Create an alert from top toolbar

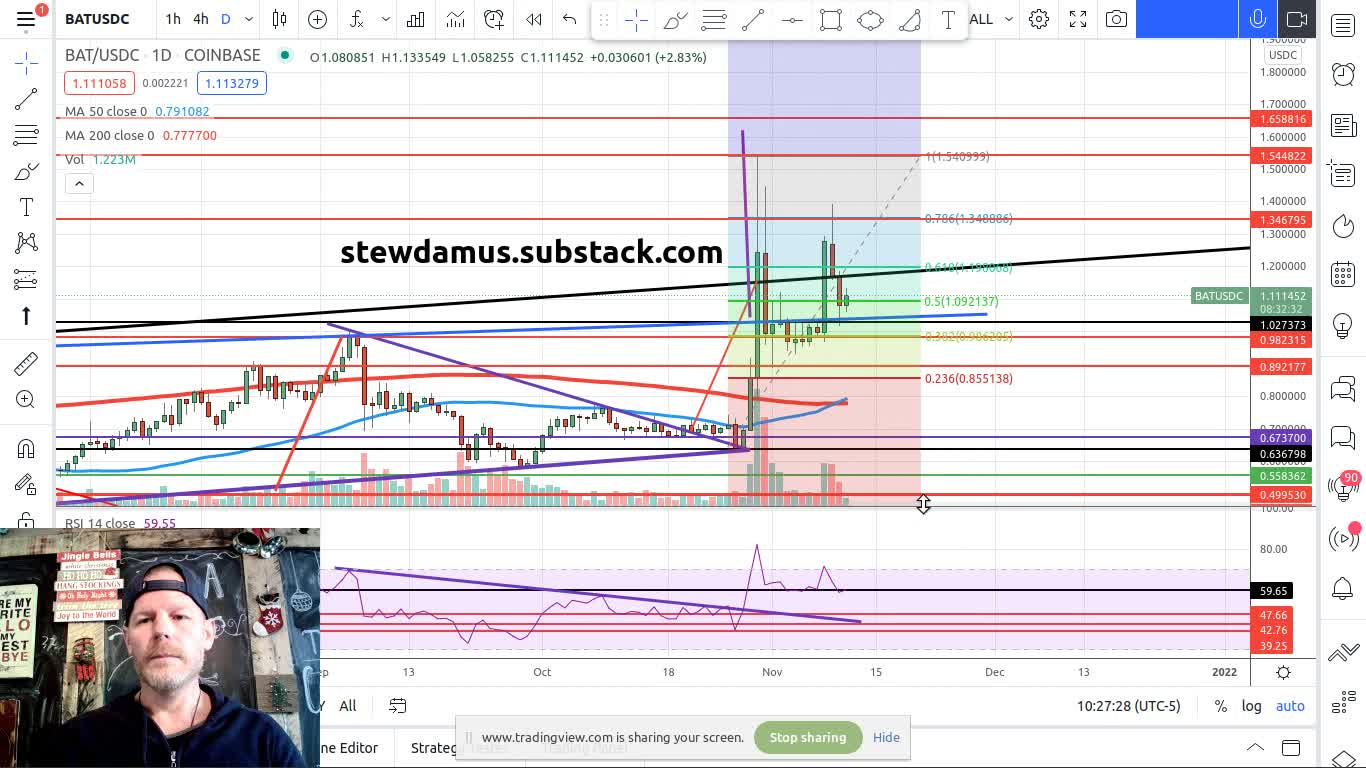pos(494,19)
